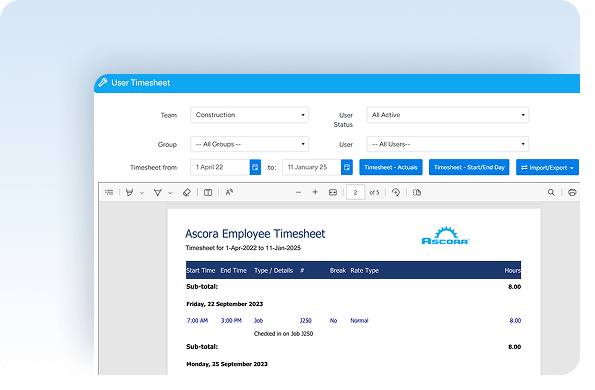The height and width of the screenshot is (390, 595).
Task: Open the User Status dropdown showing All Active
Action: tap(448, 115)
